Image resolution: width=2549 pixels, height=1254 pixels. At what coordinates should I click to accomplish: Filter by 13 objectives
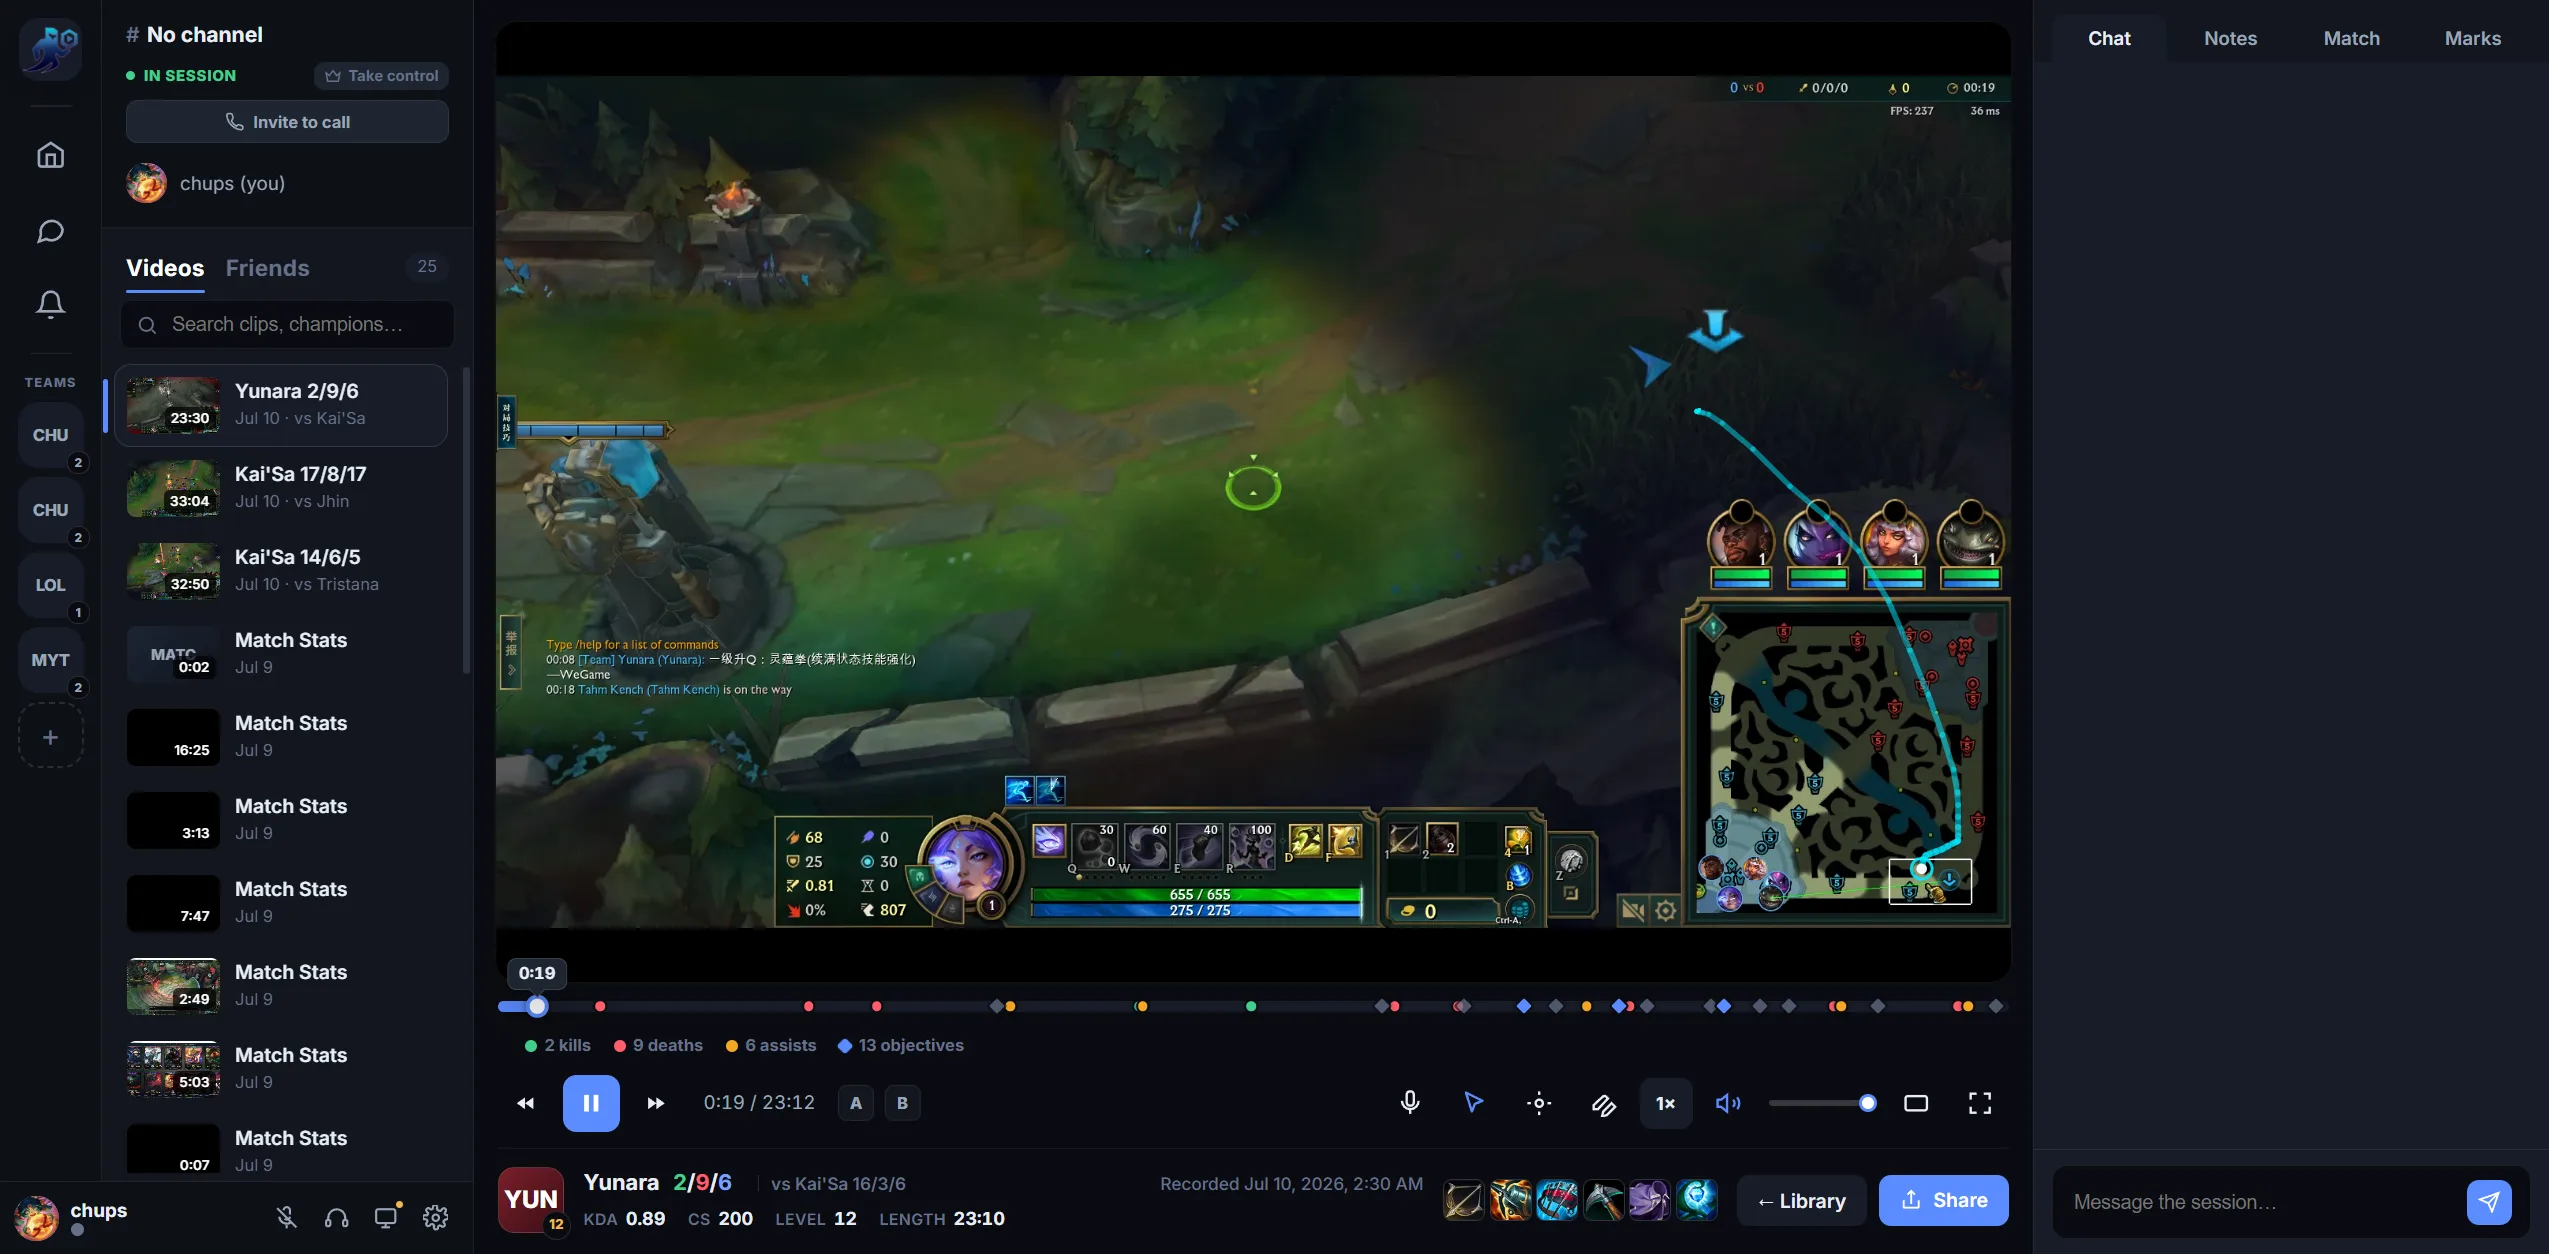click(901, 1045)
